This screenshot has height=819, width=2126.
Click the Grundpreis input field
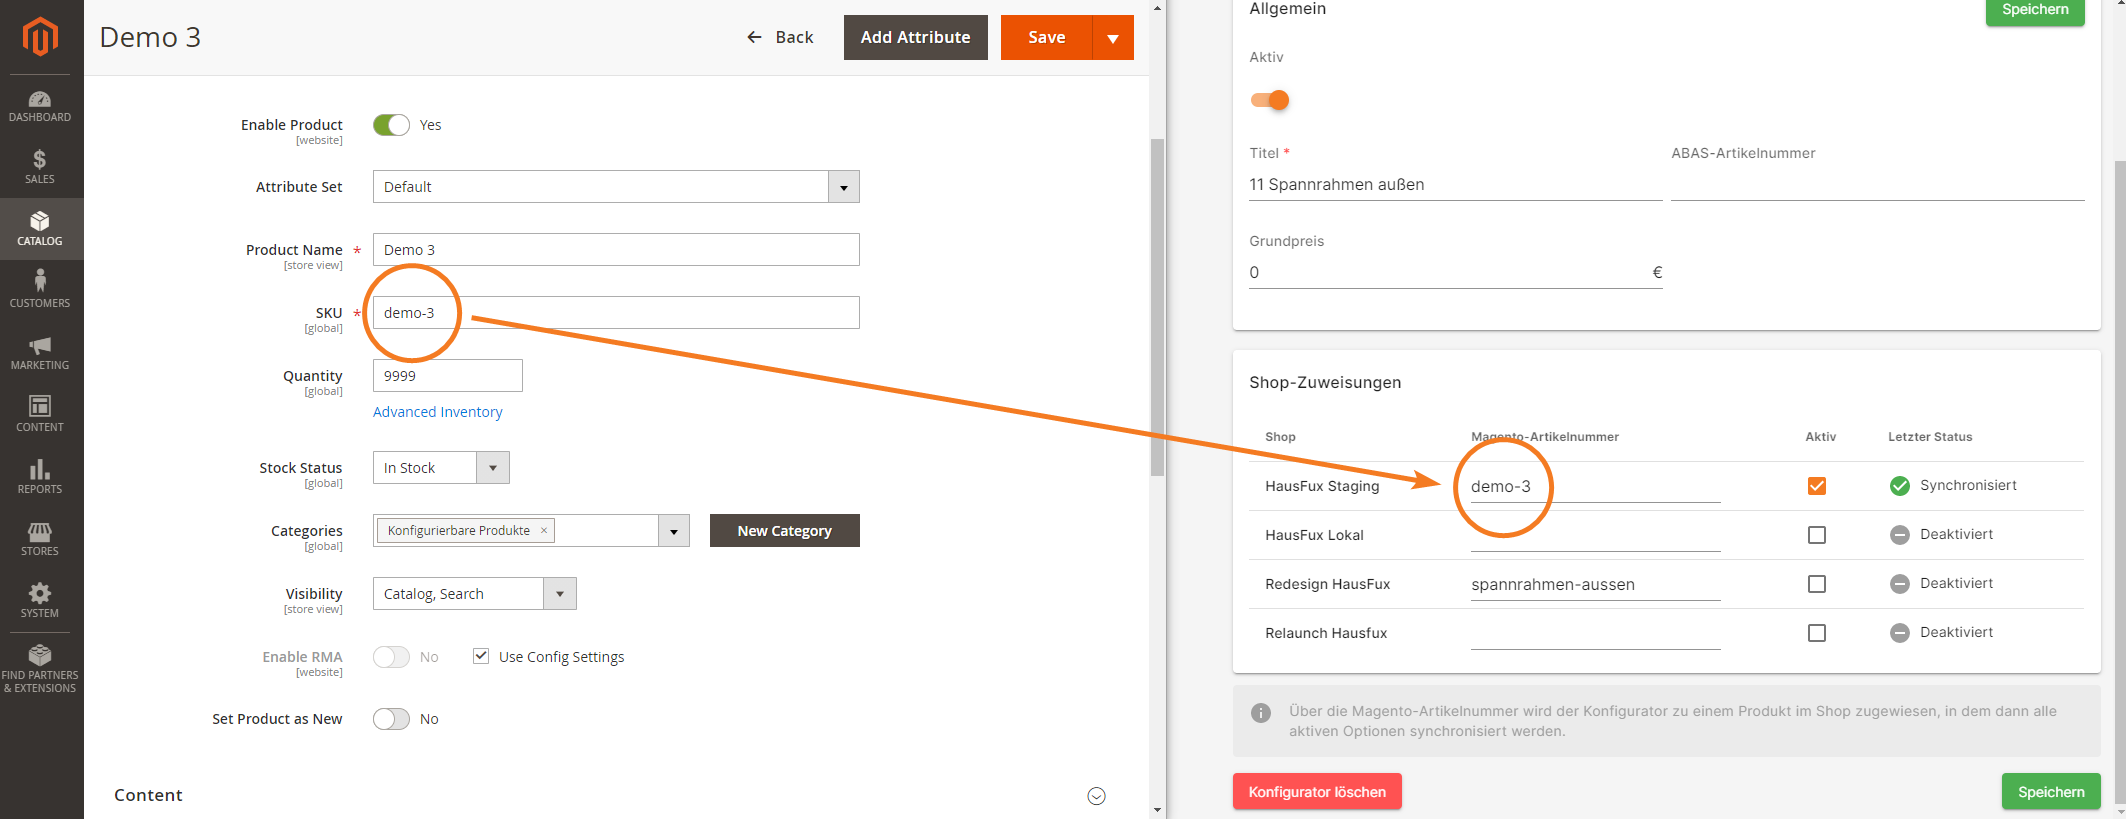coord(1455,273)
